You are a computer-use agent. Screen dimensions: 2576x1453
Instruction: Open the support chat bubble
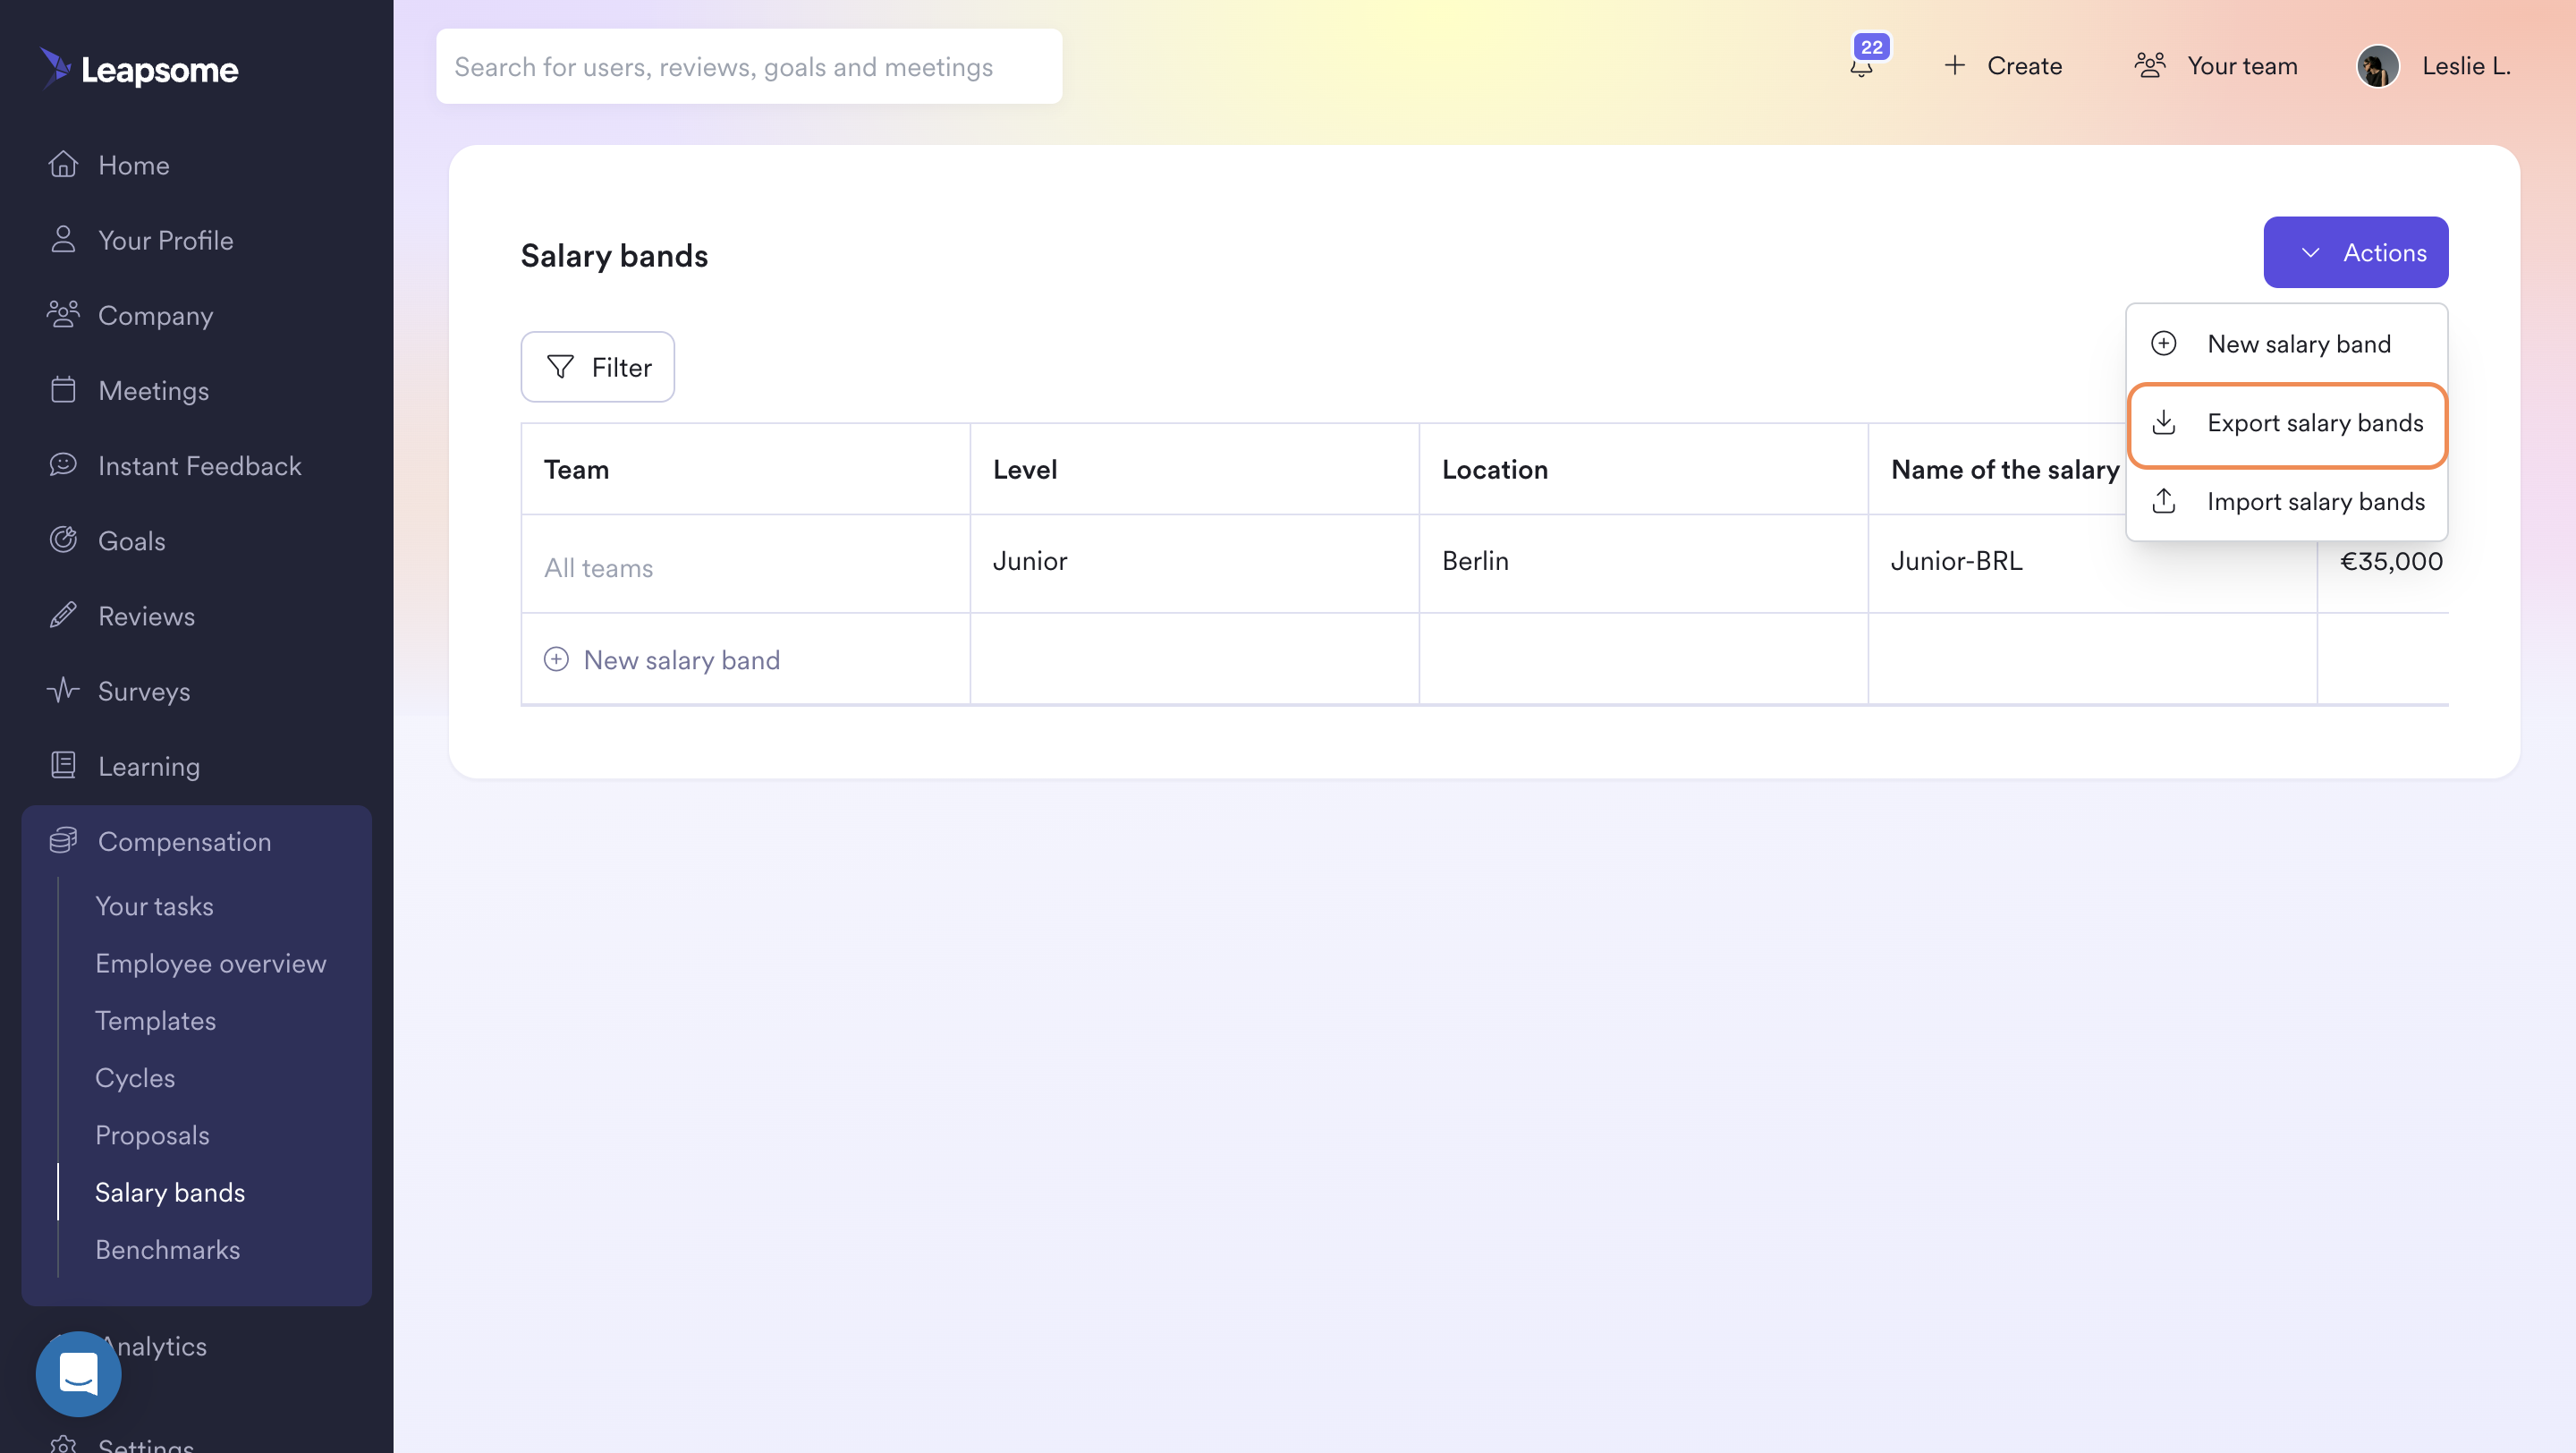click(x=78, y=1373)
